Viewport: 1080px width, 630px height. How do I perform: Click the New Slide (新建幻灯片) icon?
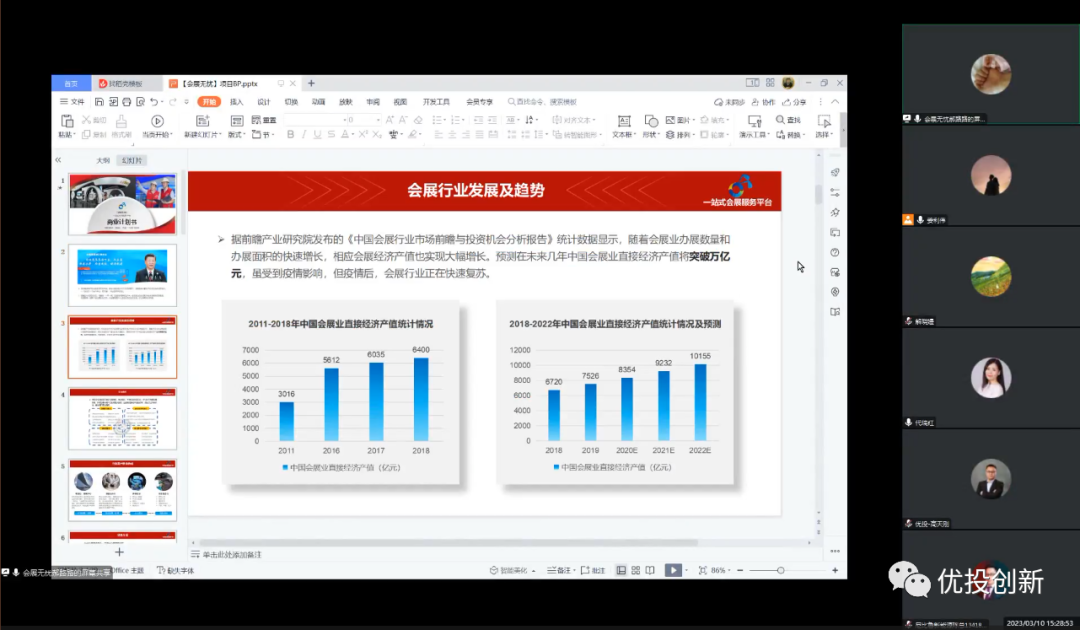[x=201, y=121]
